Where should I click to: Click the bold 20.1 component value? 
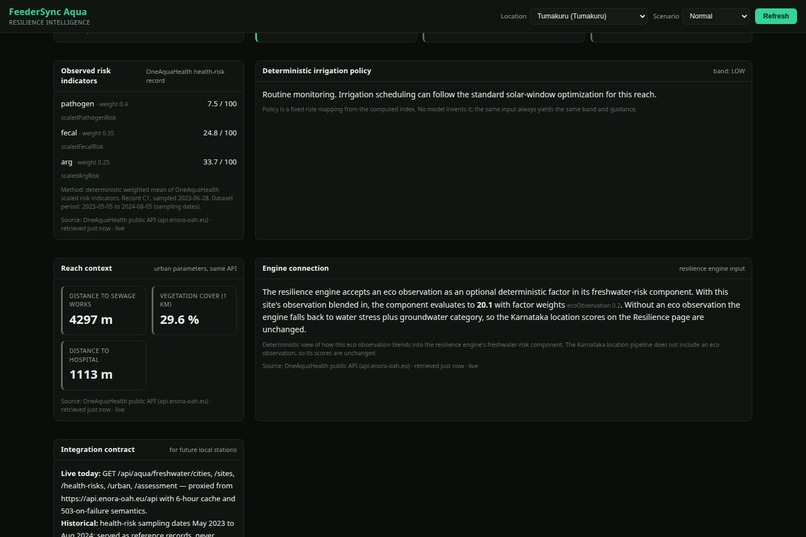484,305
